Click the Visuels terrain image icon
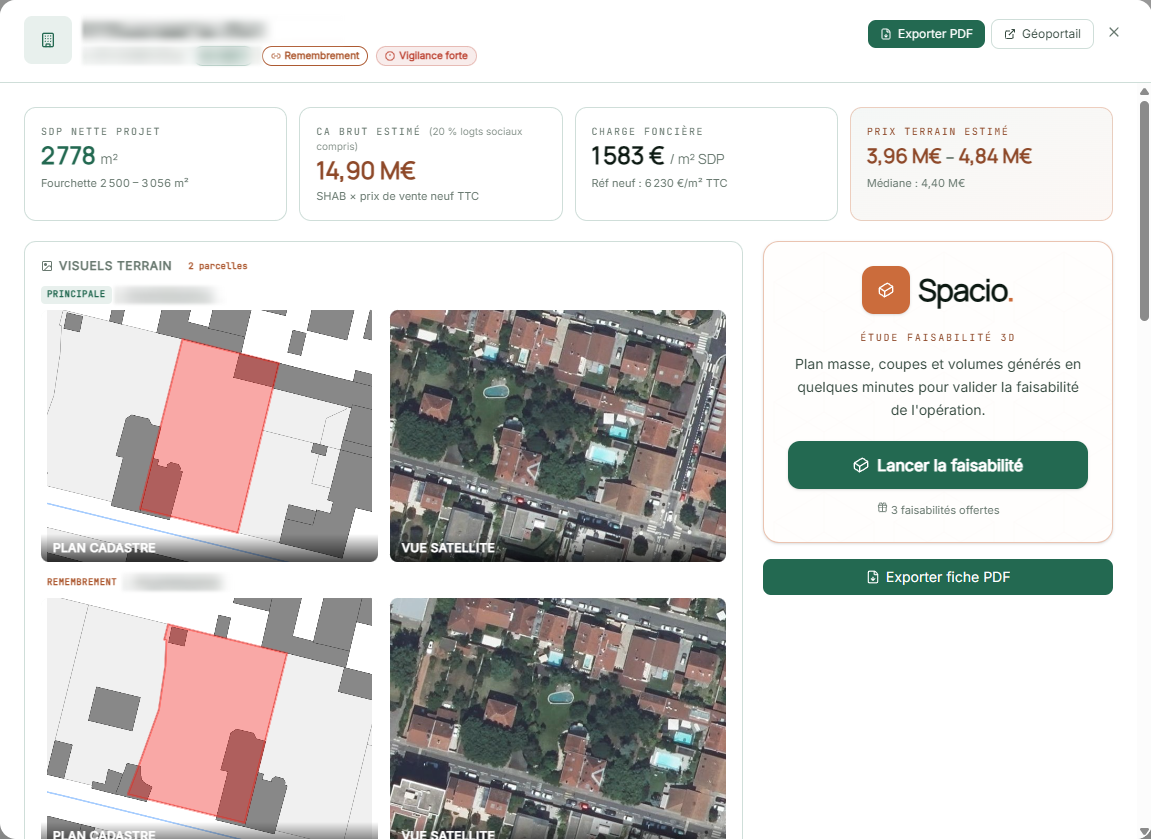 (47, 266)
